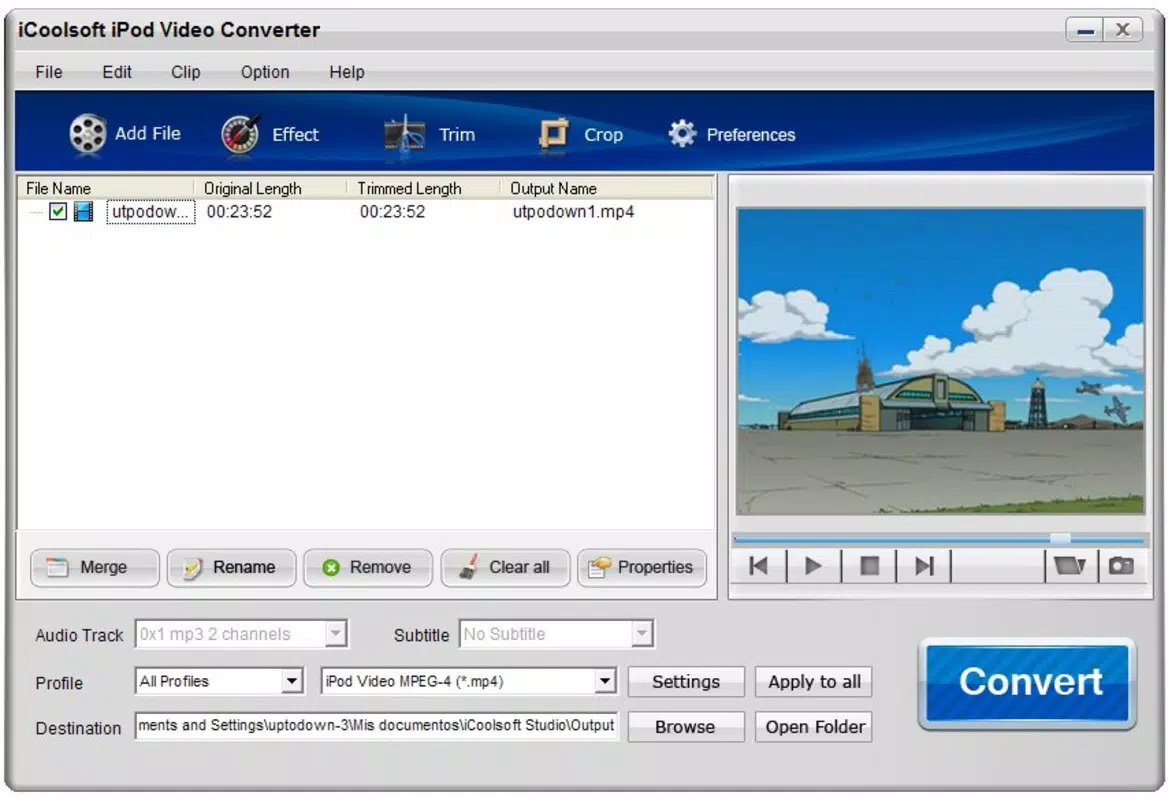The height and width of the screenshot is (800, 1172).
Task: Close the iCoolsoft window
Action: pos(1123,31)
